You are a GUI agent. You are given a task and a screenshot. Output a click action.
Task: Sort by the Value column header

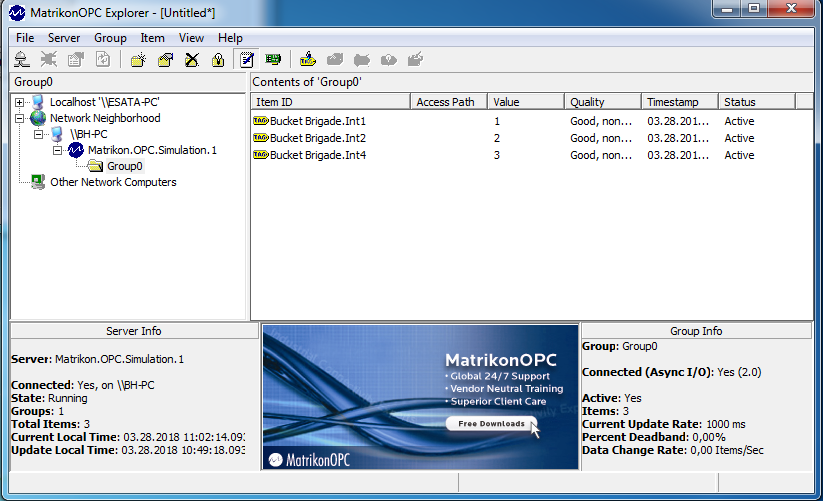pos(526,102)
